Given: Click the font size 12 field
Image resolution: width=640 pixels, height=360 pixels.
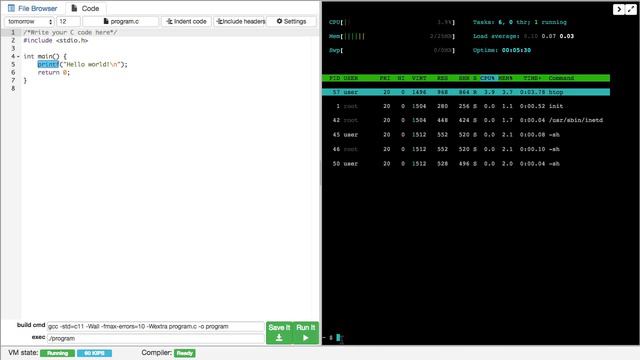Looking at the screenshot, I should [x=69, y=21].
